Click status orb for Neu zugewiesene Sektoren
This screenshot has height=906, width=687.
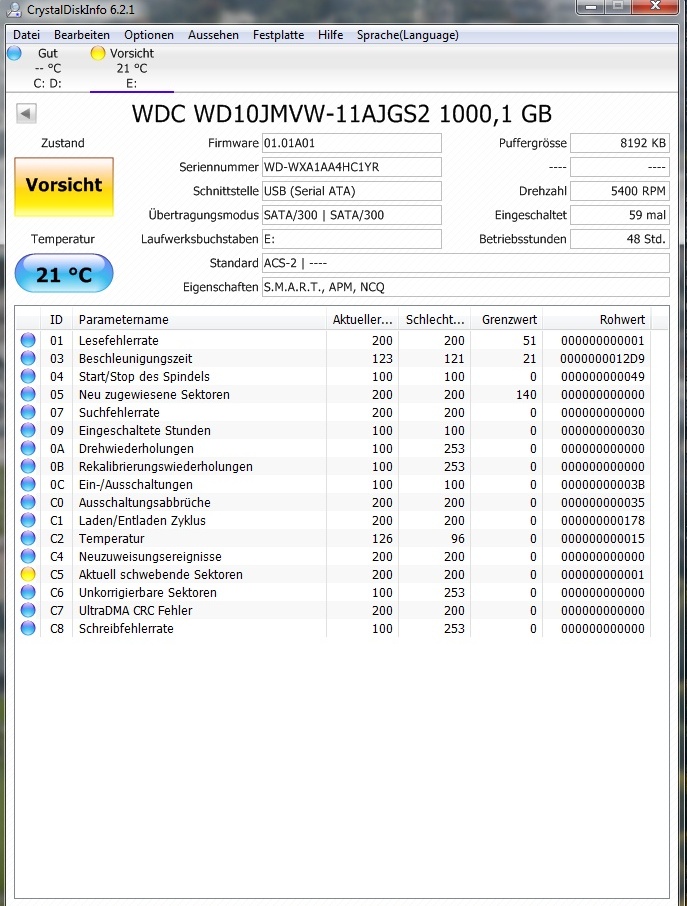tap(28, 394)
